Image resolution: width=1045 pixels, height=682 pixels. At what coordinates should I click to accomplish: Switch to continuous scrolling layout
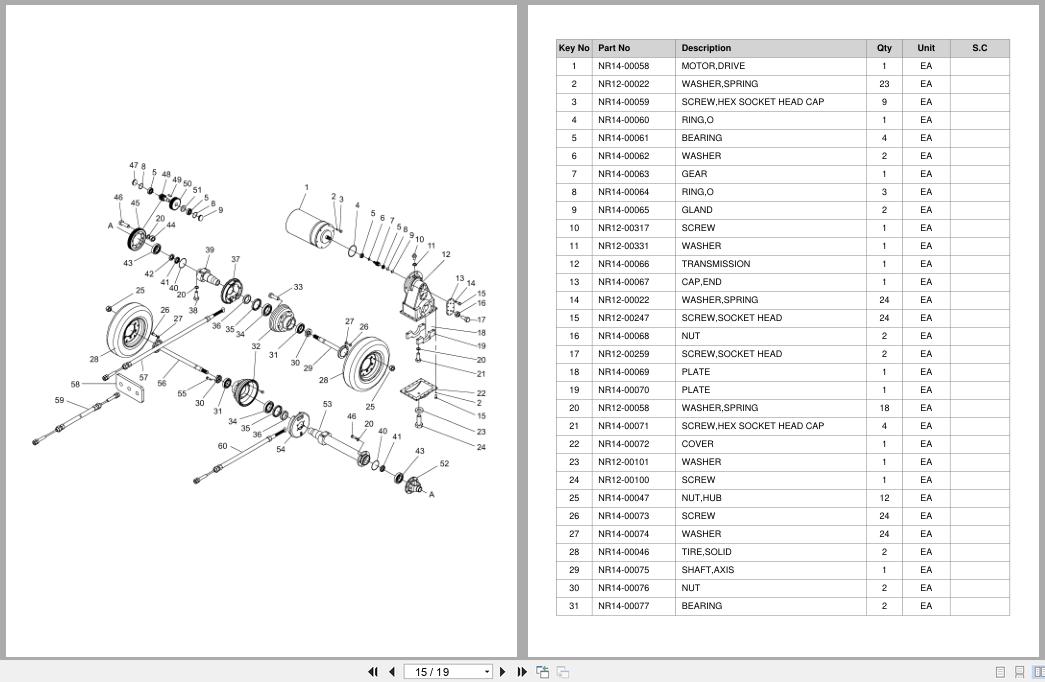click(x=1019, y=672)
